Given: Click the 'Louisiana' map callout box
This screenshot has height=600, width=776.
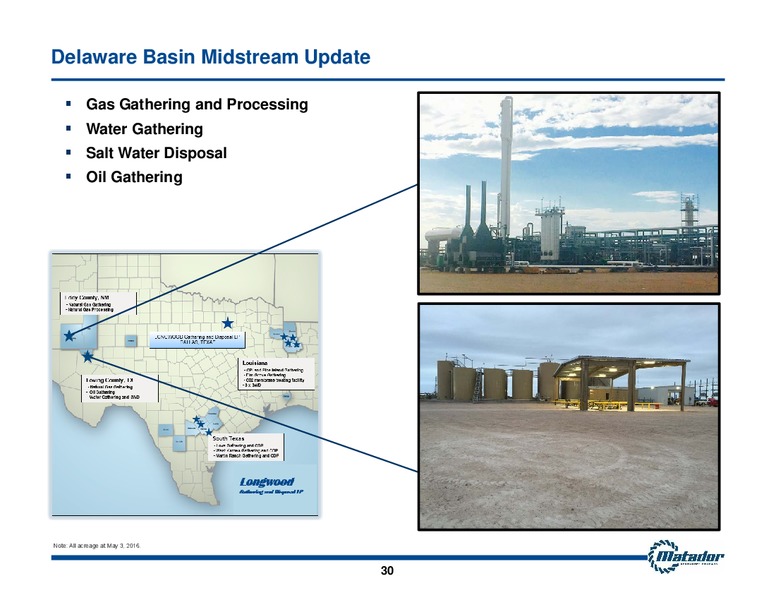Looking at the screenshot, I should click(275, 374).
